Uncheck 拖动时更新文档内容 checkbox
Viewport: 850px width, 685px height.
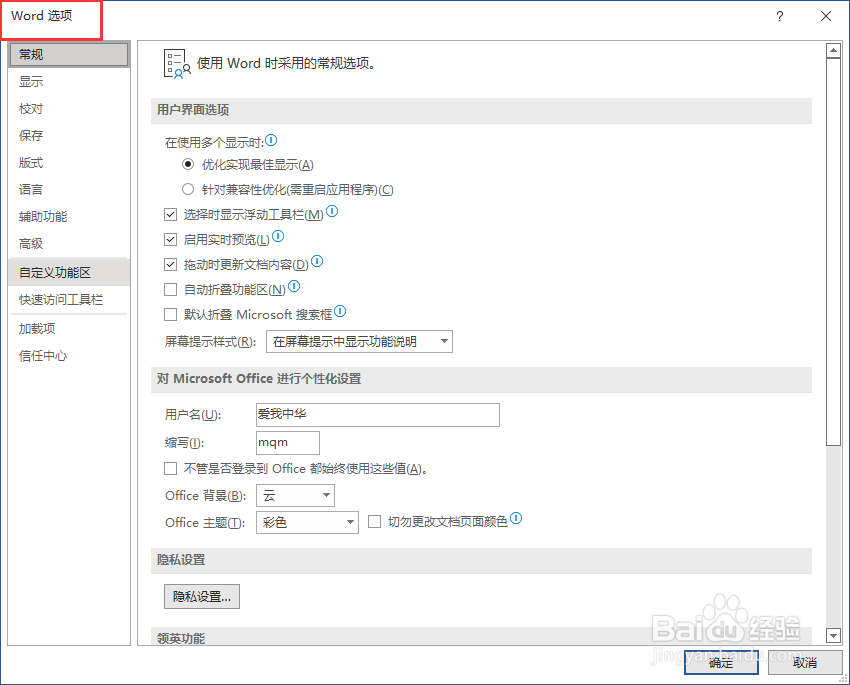170,264
